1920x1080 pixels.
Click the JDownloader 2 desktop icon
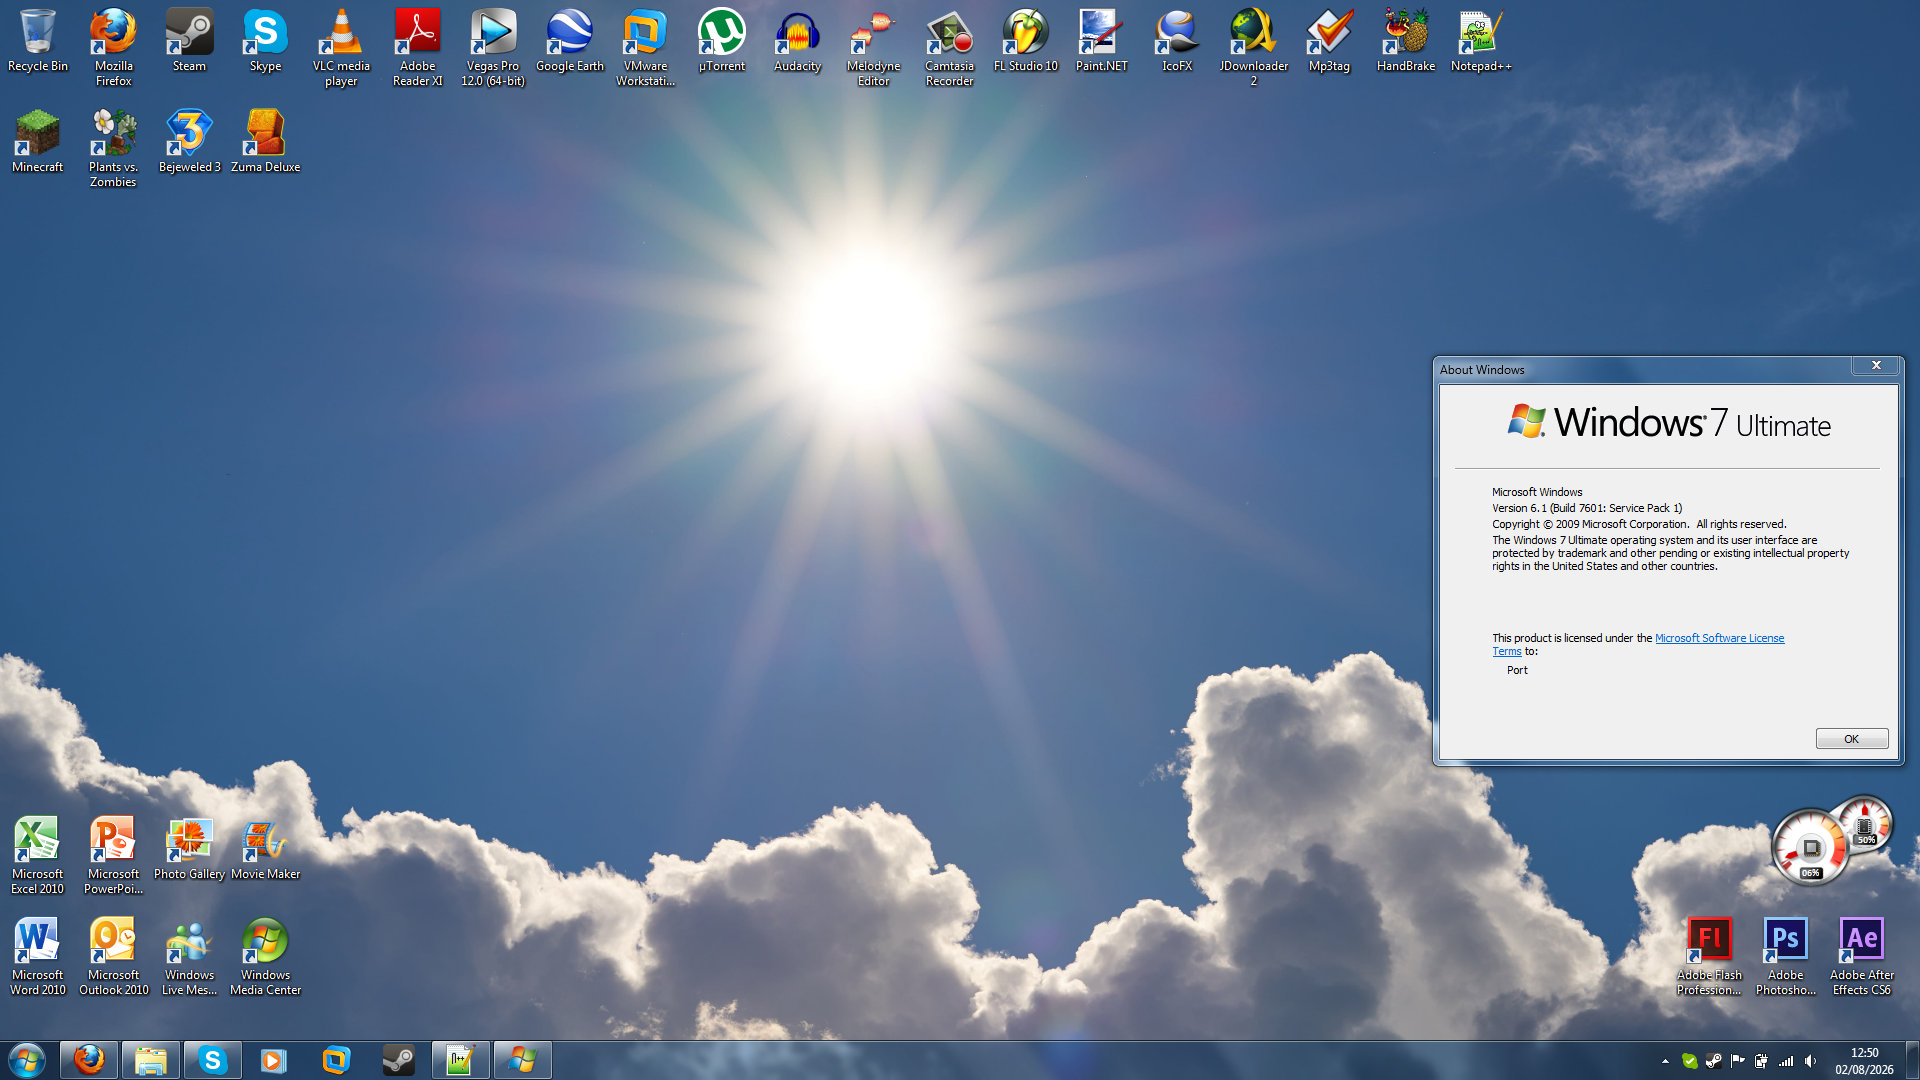click(1253, 48)
